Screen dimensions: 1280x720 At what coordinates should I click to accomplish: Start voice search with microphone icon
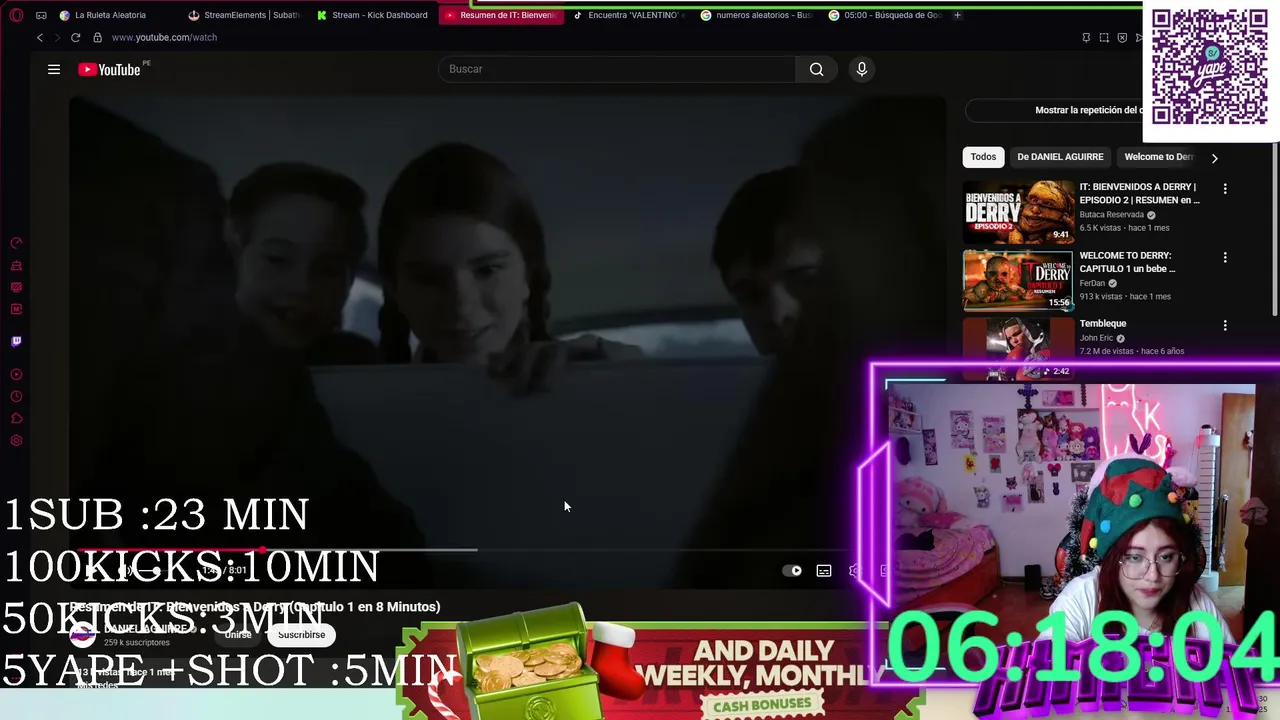click(x=862, y=69)
